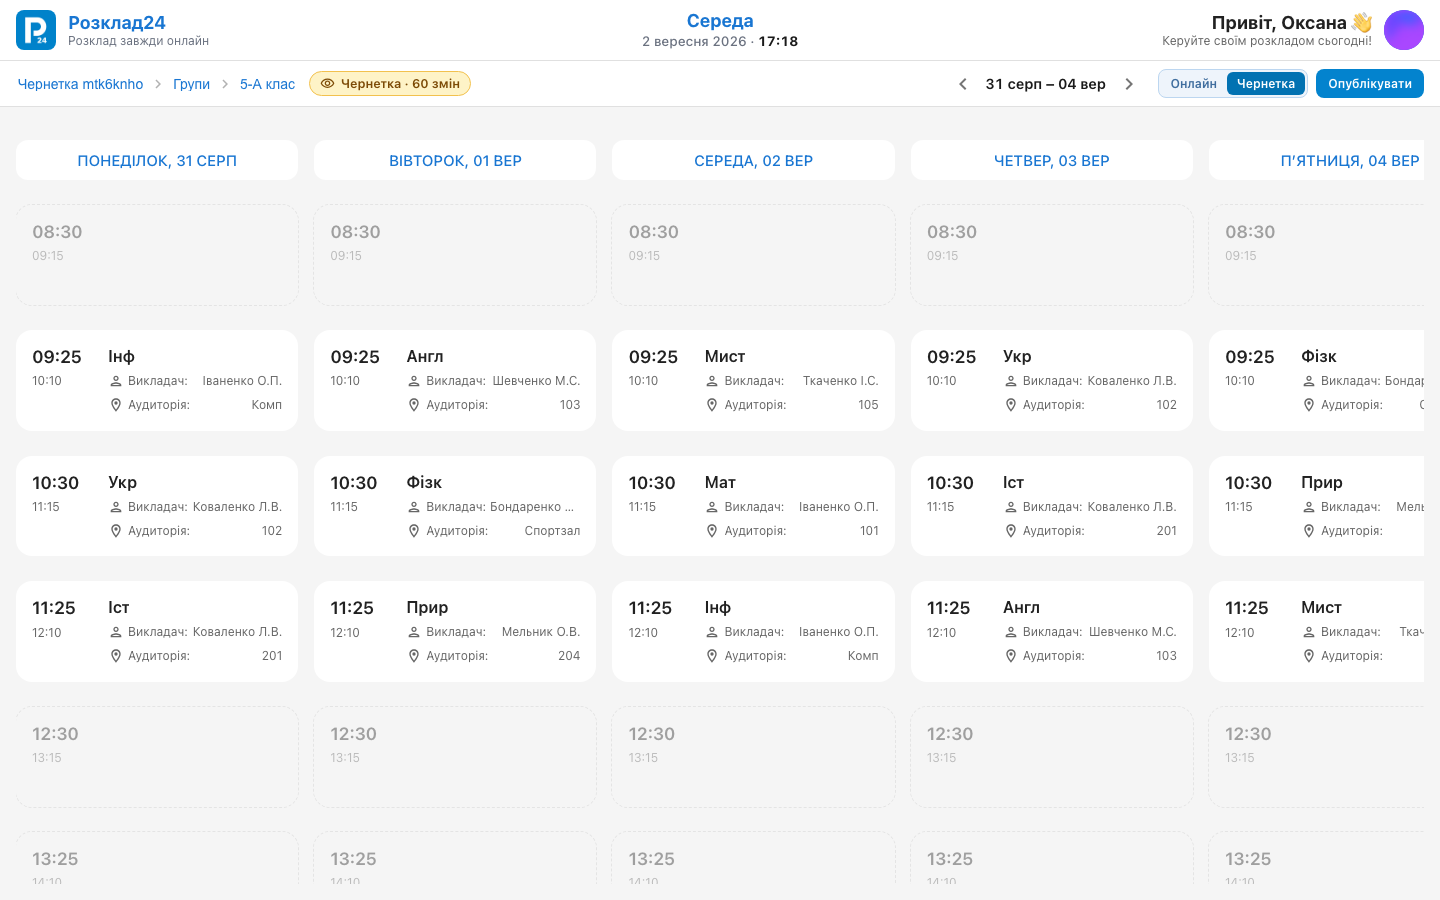1440x900 pixels.
Task: Switch view to Чернетка mode
Action: point(1266,84)
